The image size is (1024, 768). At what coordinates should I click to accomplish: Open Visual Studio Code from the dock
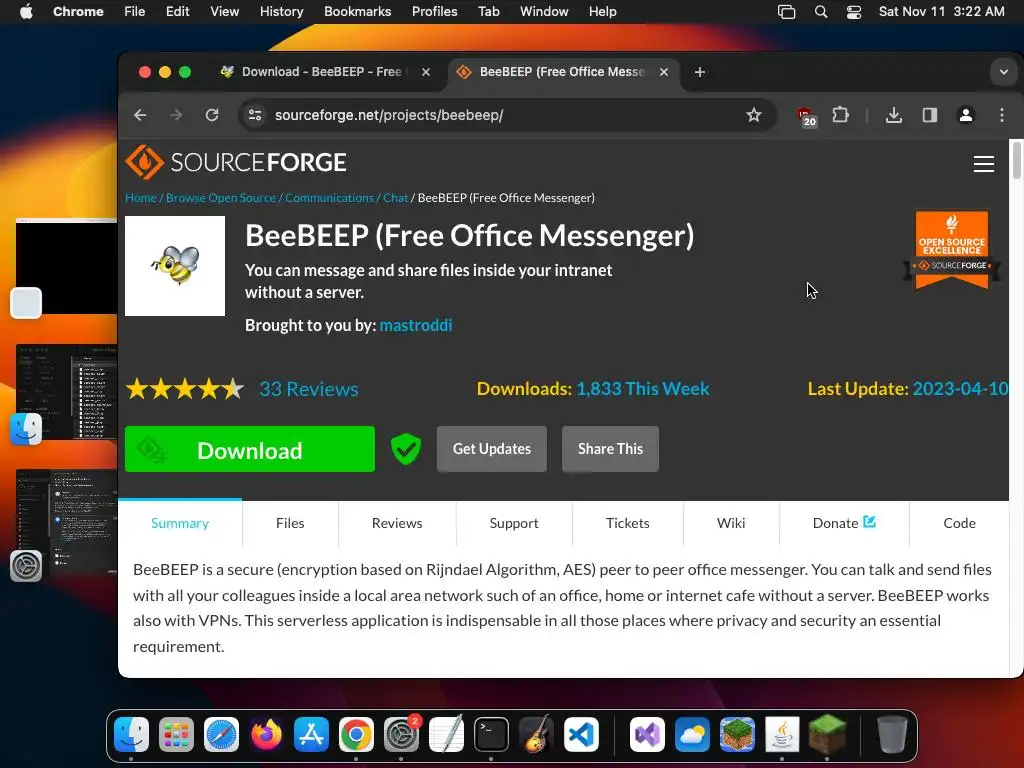coord(581,735)
